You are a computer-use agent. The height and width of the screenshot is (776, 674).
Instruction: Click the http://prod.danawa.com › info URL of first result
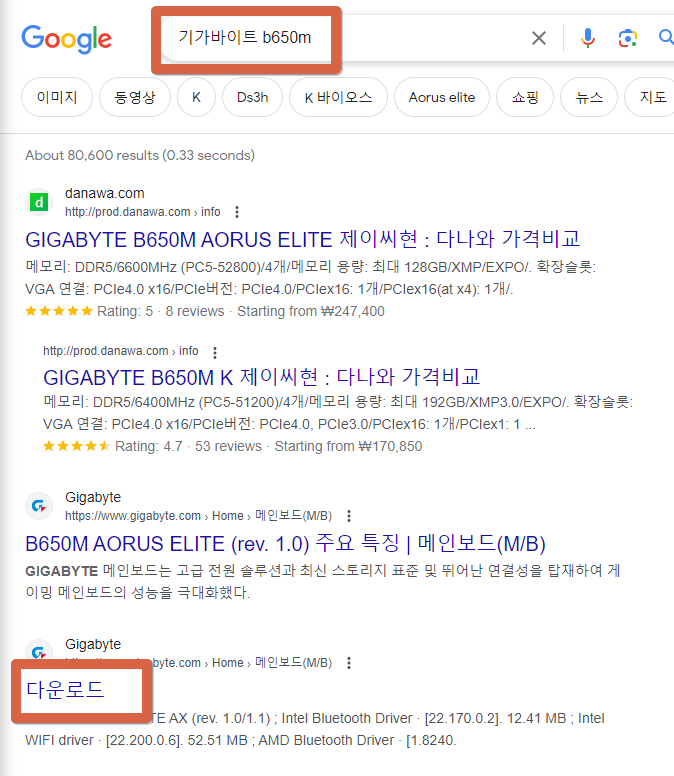[x=143, y=212]
